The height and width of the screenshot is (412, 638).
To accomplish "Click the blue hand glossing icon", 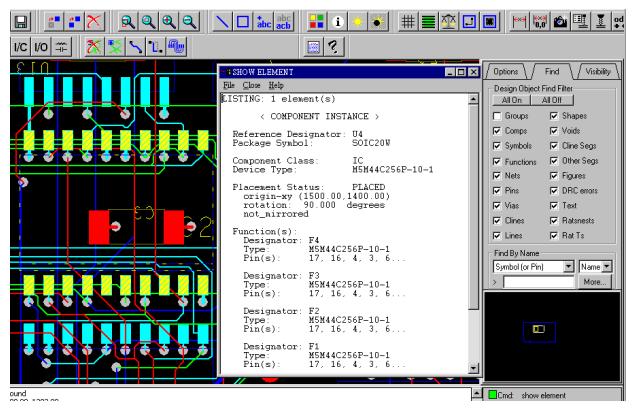I will 176,47.
